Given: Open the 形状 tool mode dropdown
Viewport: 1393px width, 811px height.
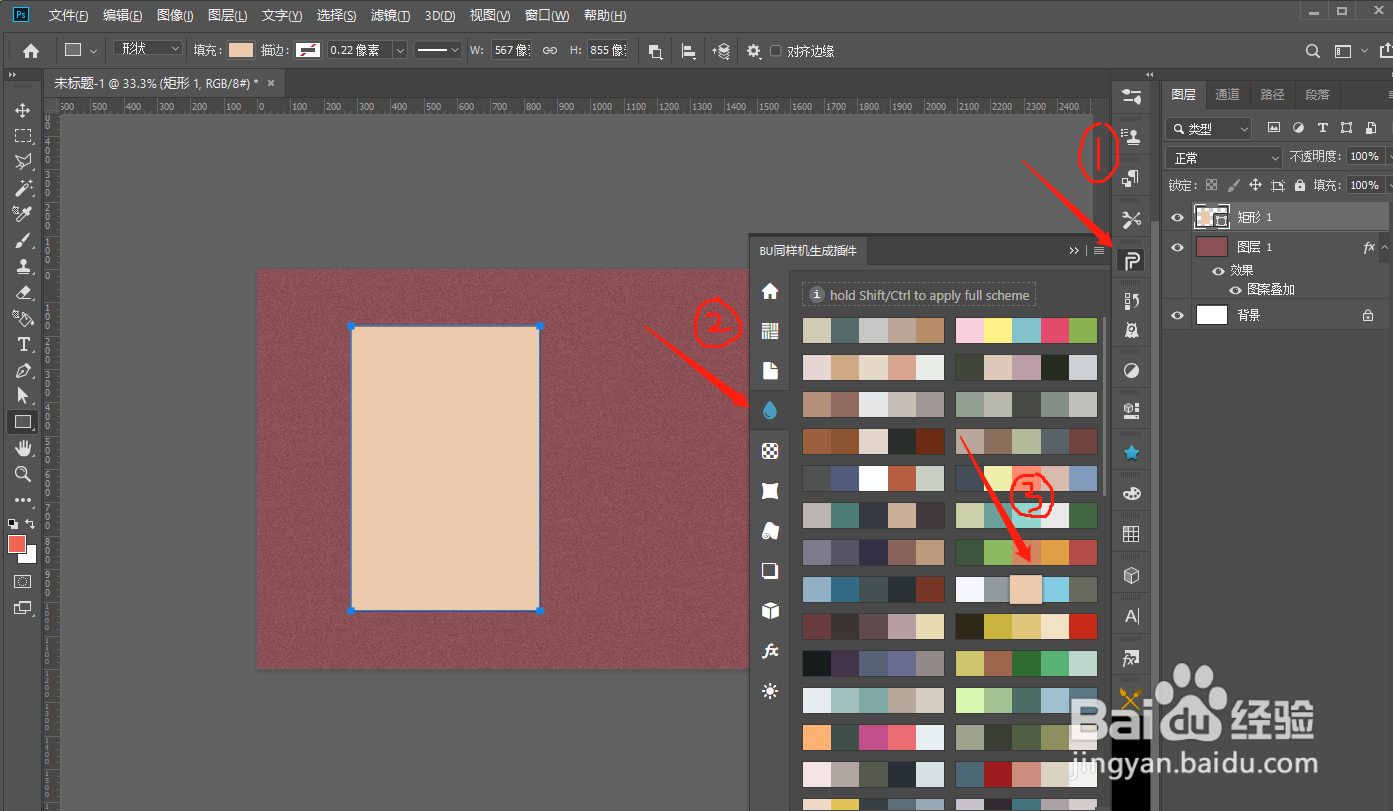Looking at the screenshot, I should coord(148,49).
